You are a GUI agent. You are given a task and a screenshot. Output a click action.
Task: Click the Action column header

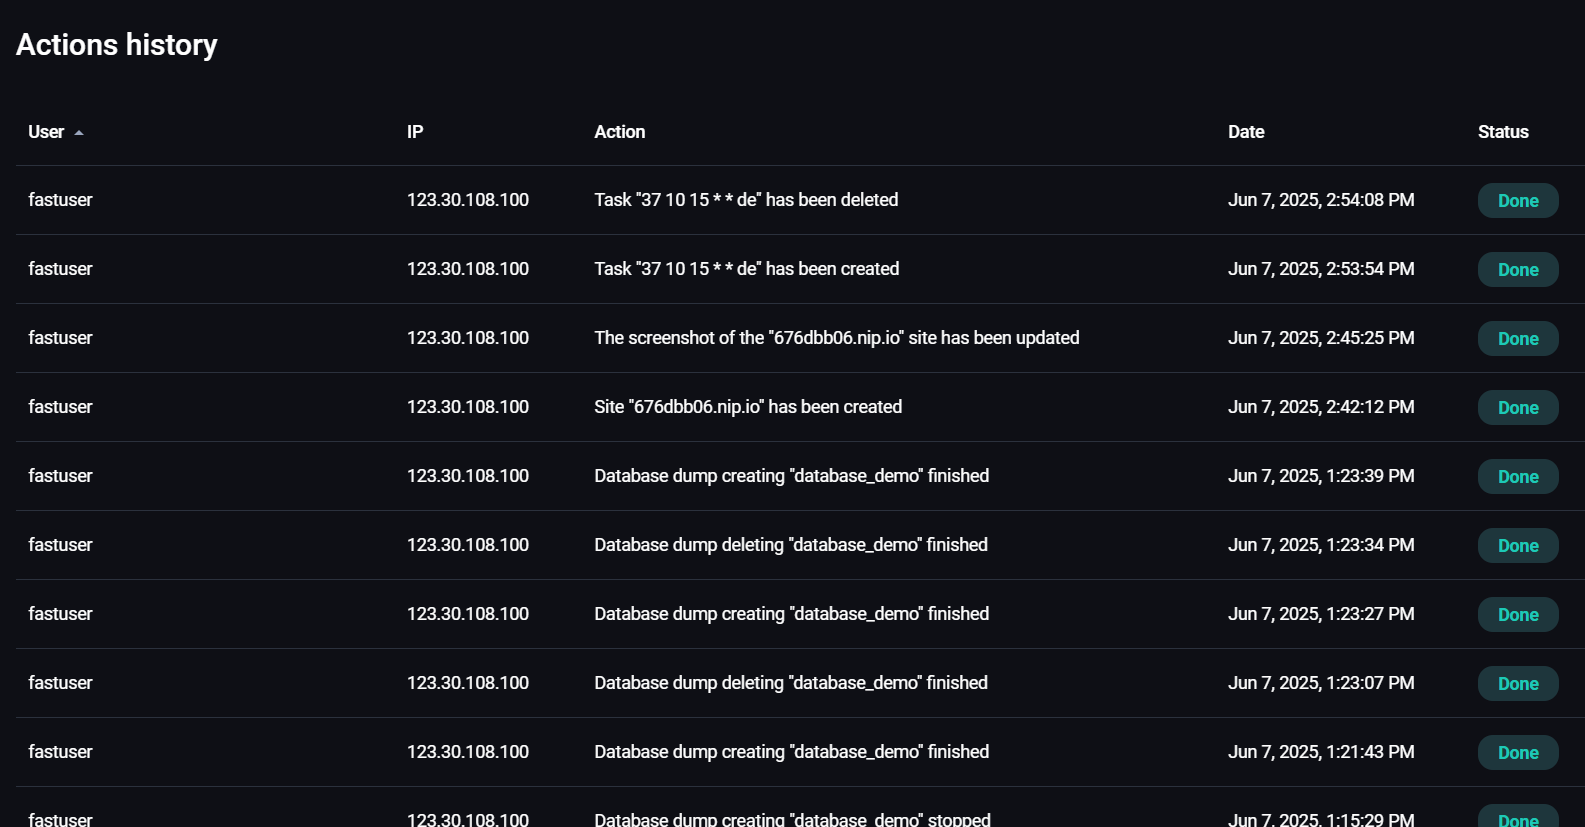619,132
